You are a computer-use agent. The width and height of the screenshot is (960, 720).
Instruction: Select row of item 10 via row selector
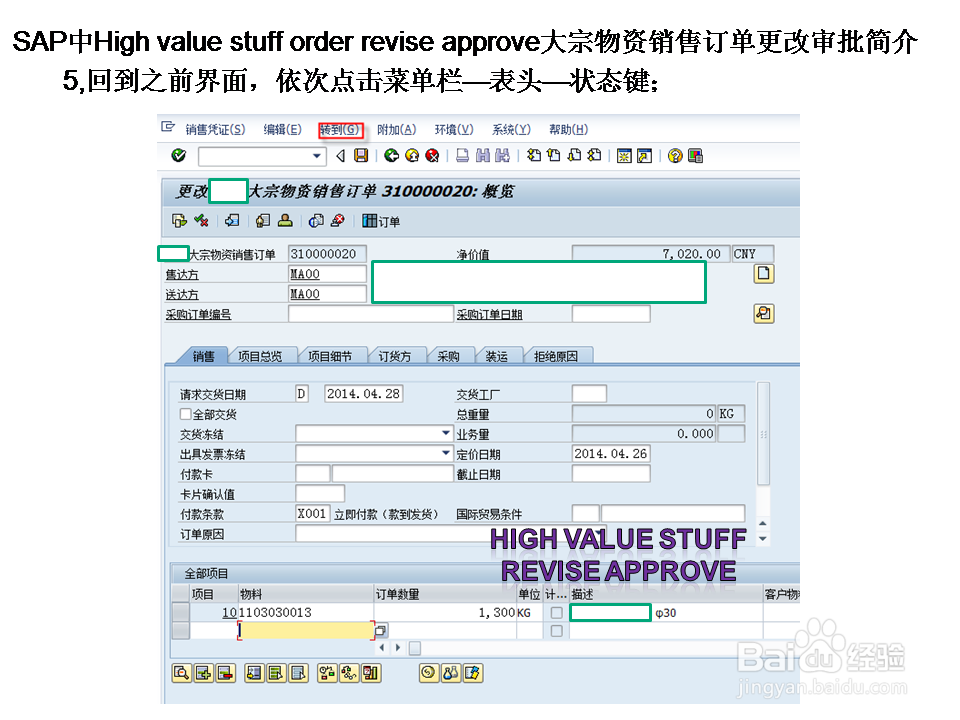click(181, 612)
